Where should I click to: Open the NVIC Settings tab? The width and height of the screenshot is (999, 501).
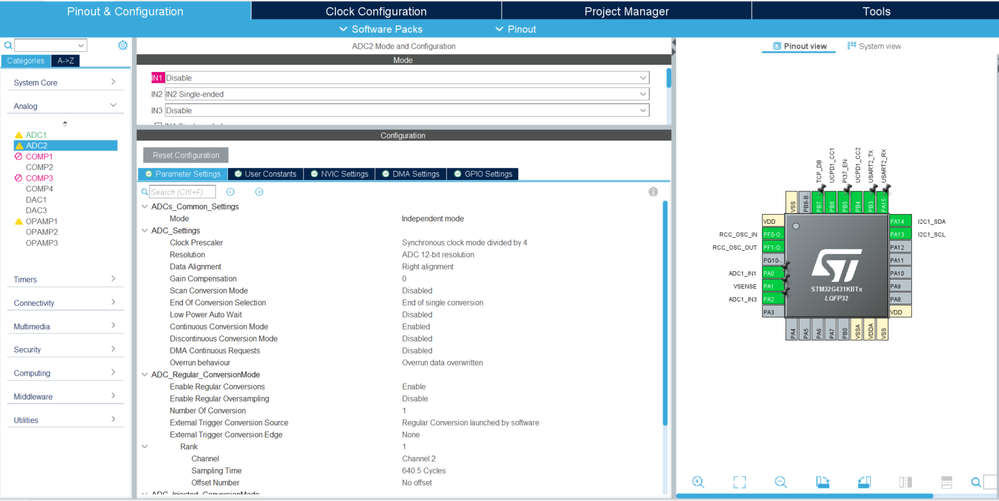(x=339, y=174)
